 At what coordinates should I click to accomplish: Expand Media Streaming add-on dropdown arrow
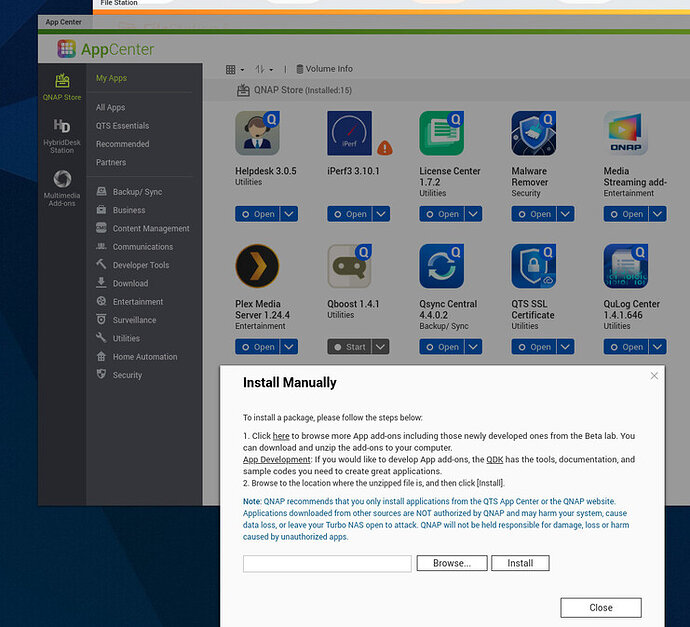pyautogui.click(x=657, y=214)
